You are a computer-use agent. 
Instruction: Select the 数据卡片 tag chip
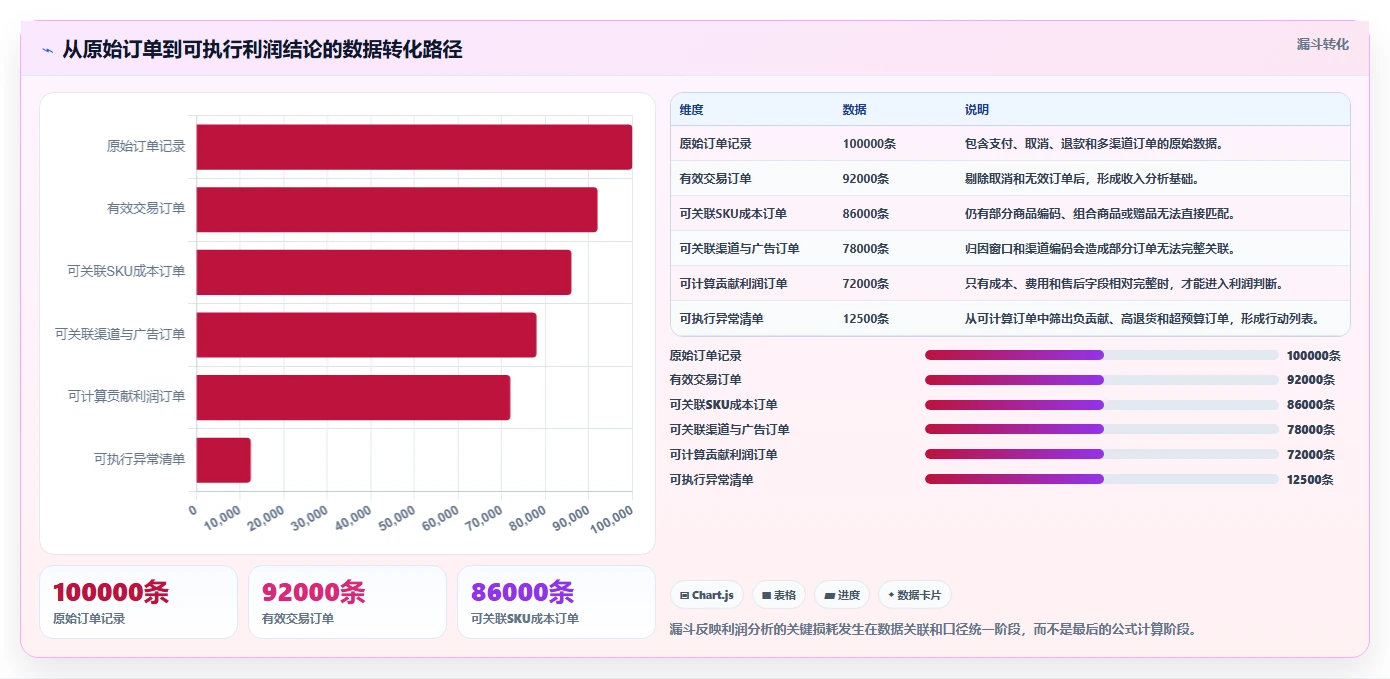click(x=915, y=595)
